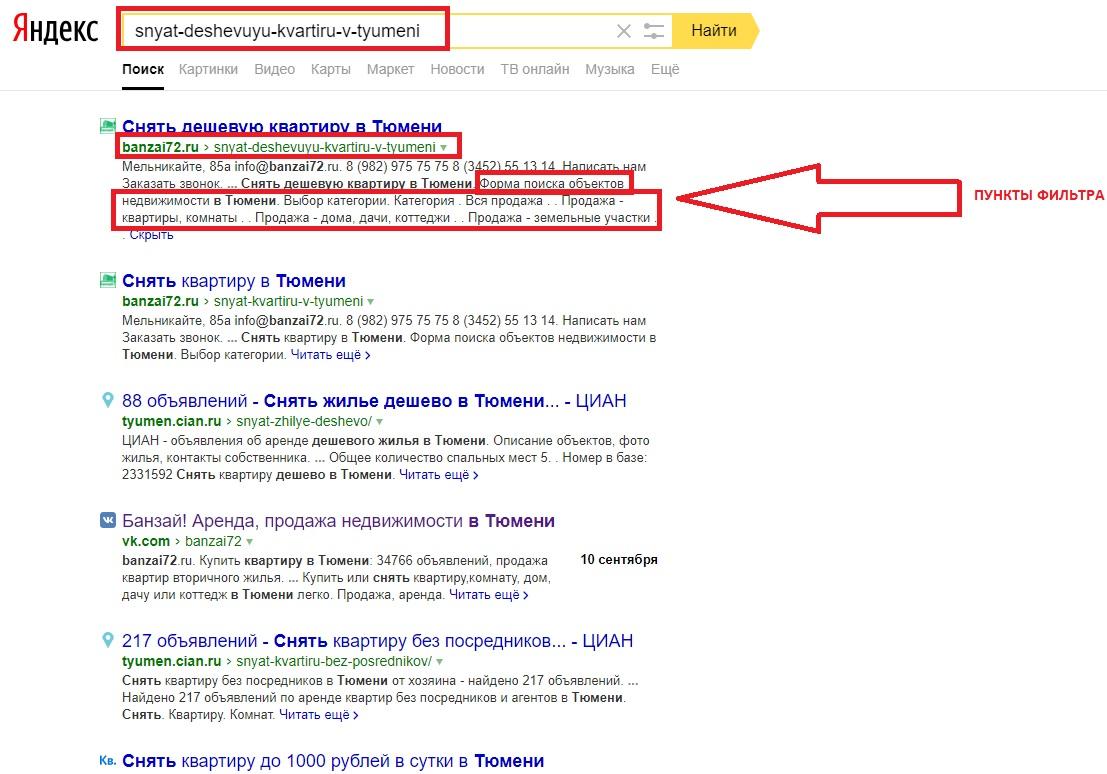
Task: Click tyumen.cian.ru domain above snyat-kvartiru-bez-posrednikov
Action: 172,661
